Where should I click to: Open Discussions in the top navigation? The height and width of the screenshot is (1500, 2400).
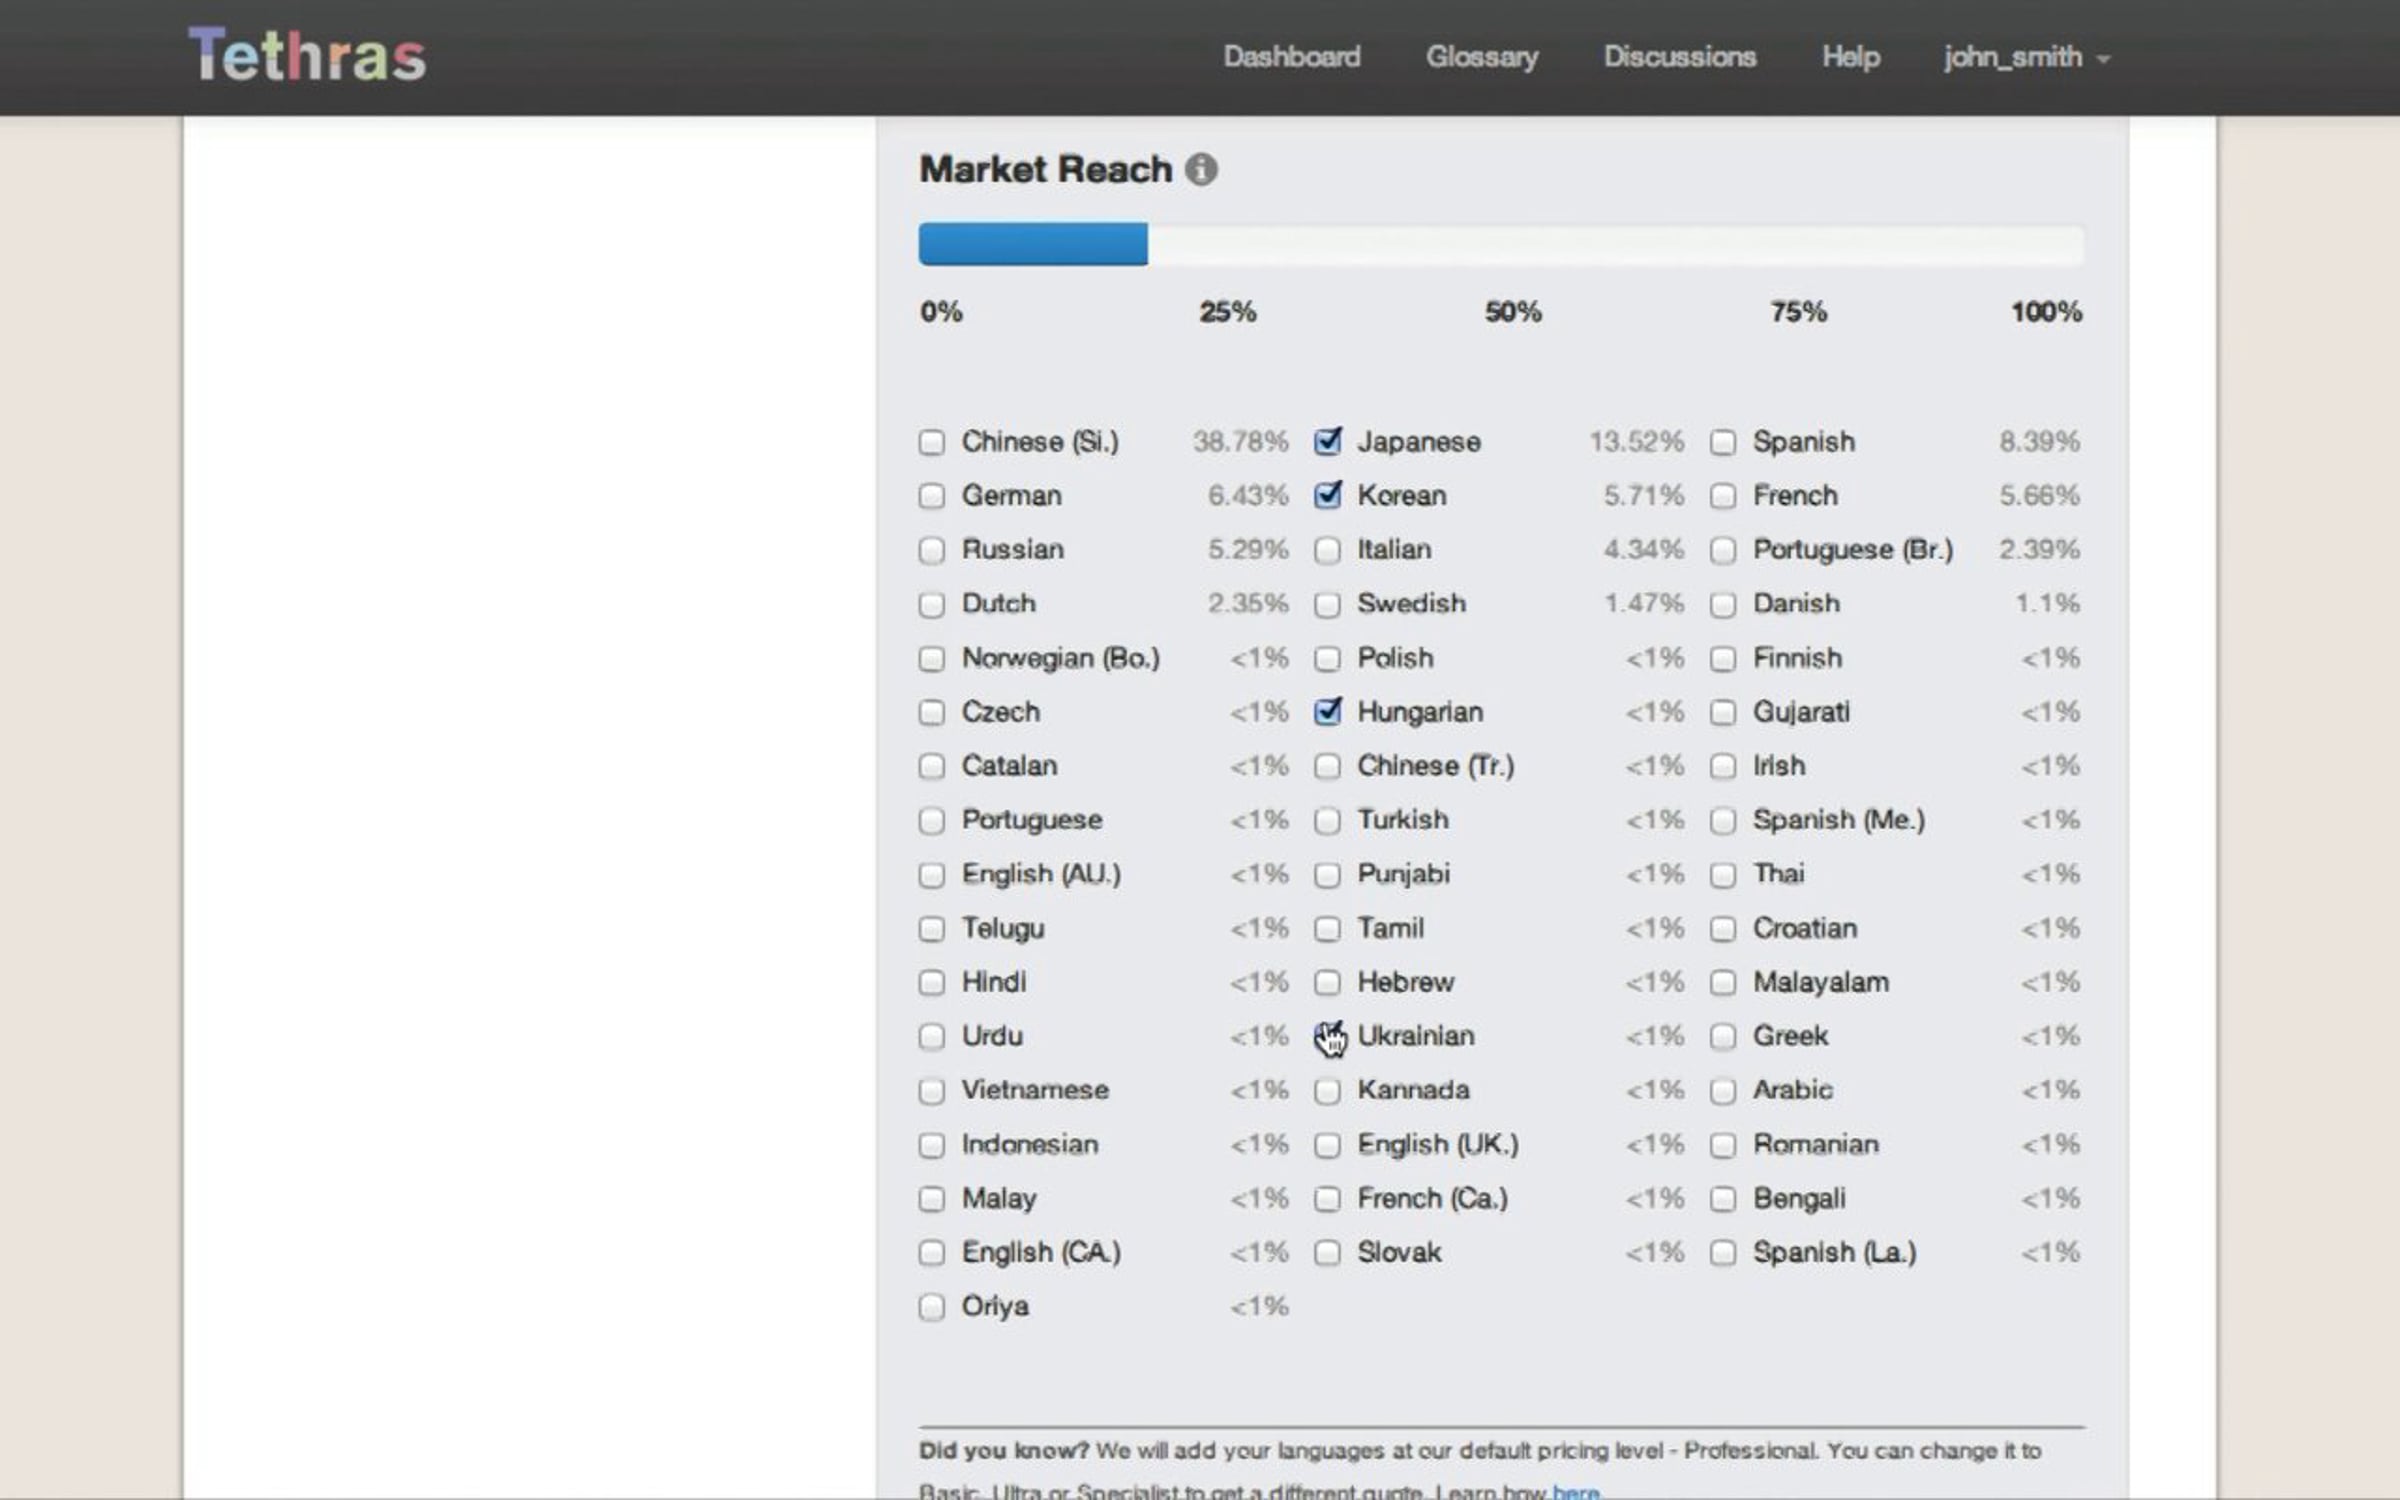click(1679, 57)
